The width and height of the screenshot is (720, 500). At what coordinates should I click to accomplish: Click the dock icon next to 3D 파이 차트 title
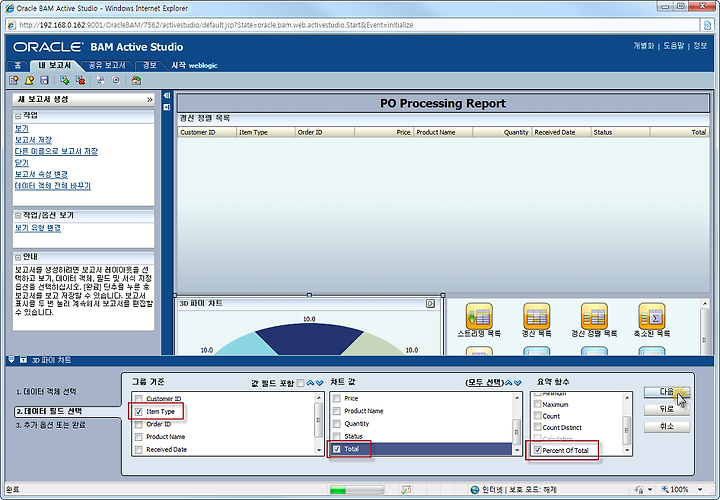pos(23,360)
